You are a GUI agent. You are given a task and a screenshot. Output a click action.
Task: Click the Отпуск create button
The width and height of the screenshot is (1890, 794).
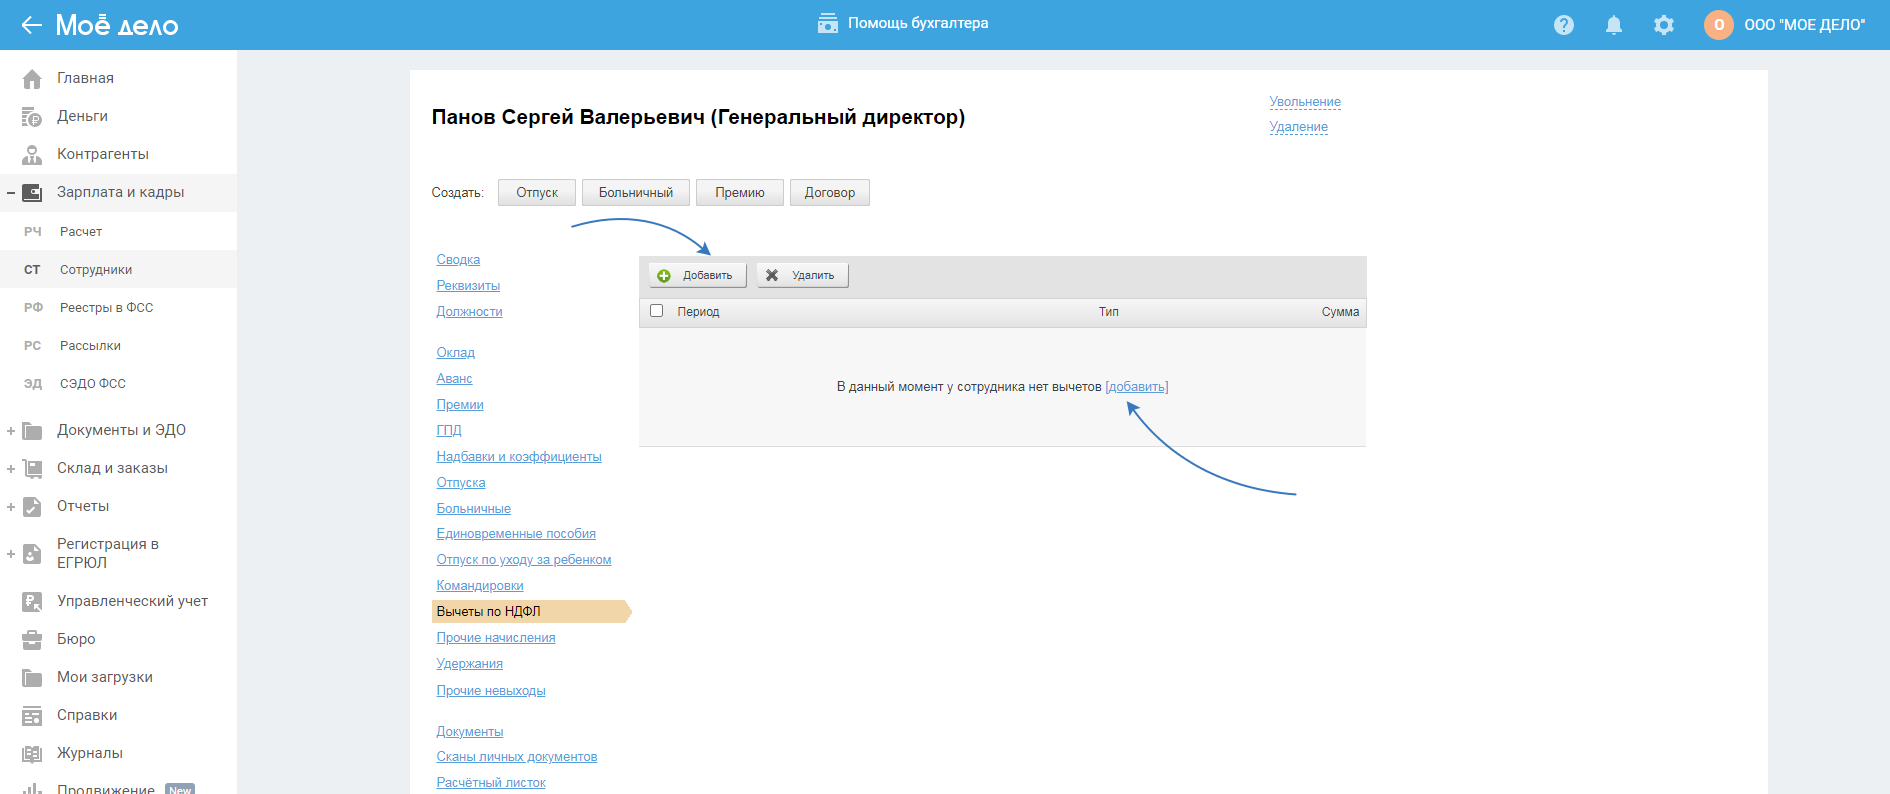click(x=537, y=192)
